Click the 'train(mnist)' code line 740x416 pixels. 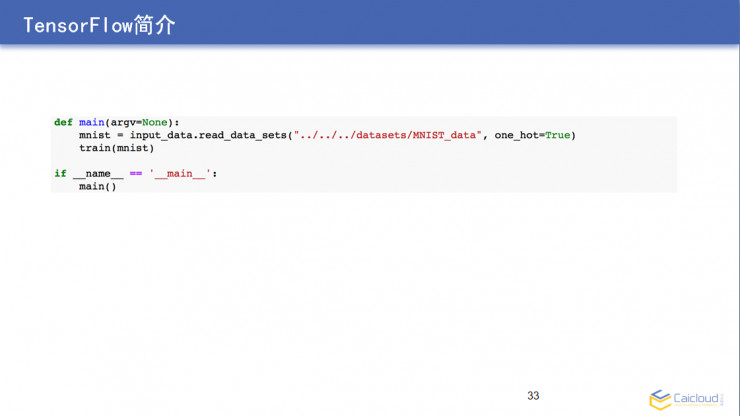click(x=117, y=148)
